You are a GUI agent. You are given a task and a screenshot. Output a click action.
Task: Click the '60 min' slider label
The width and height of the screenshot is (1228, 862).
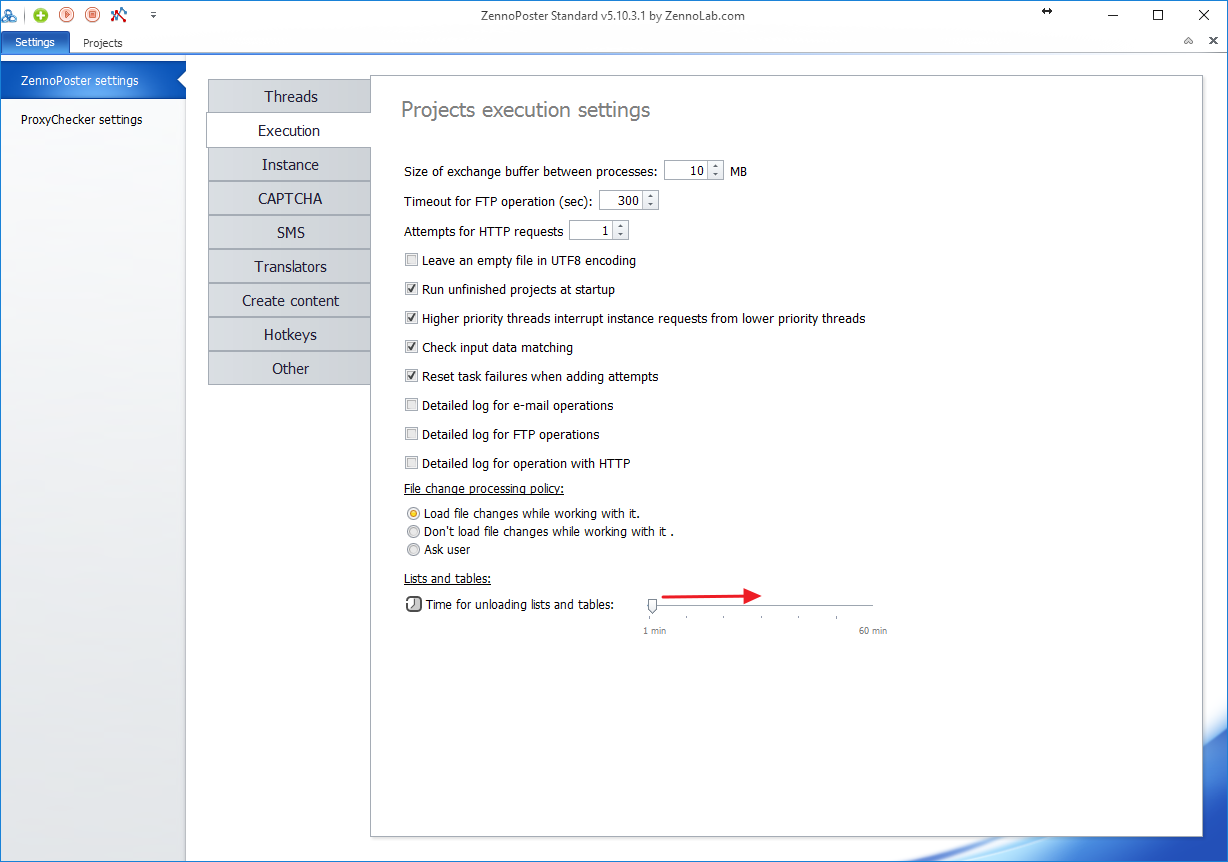click(873, 631)
